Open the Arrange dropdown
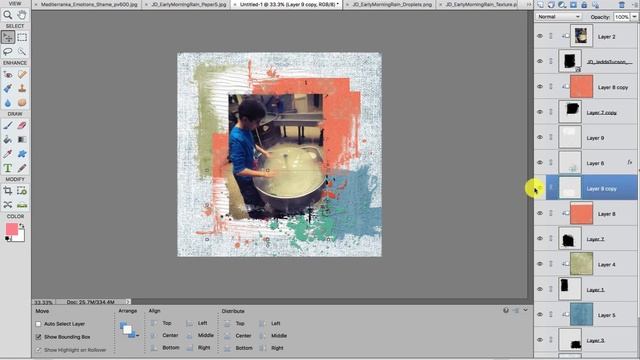 pos(129,329)
